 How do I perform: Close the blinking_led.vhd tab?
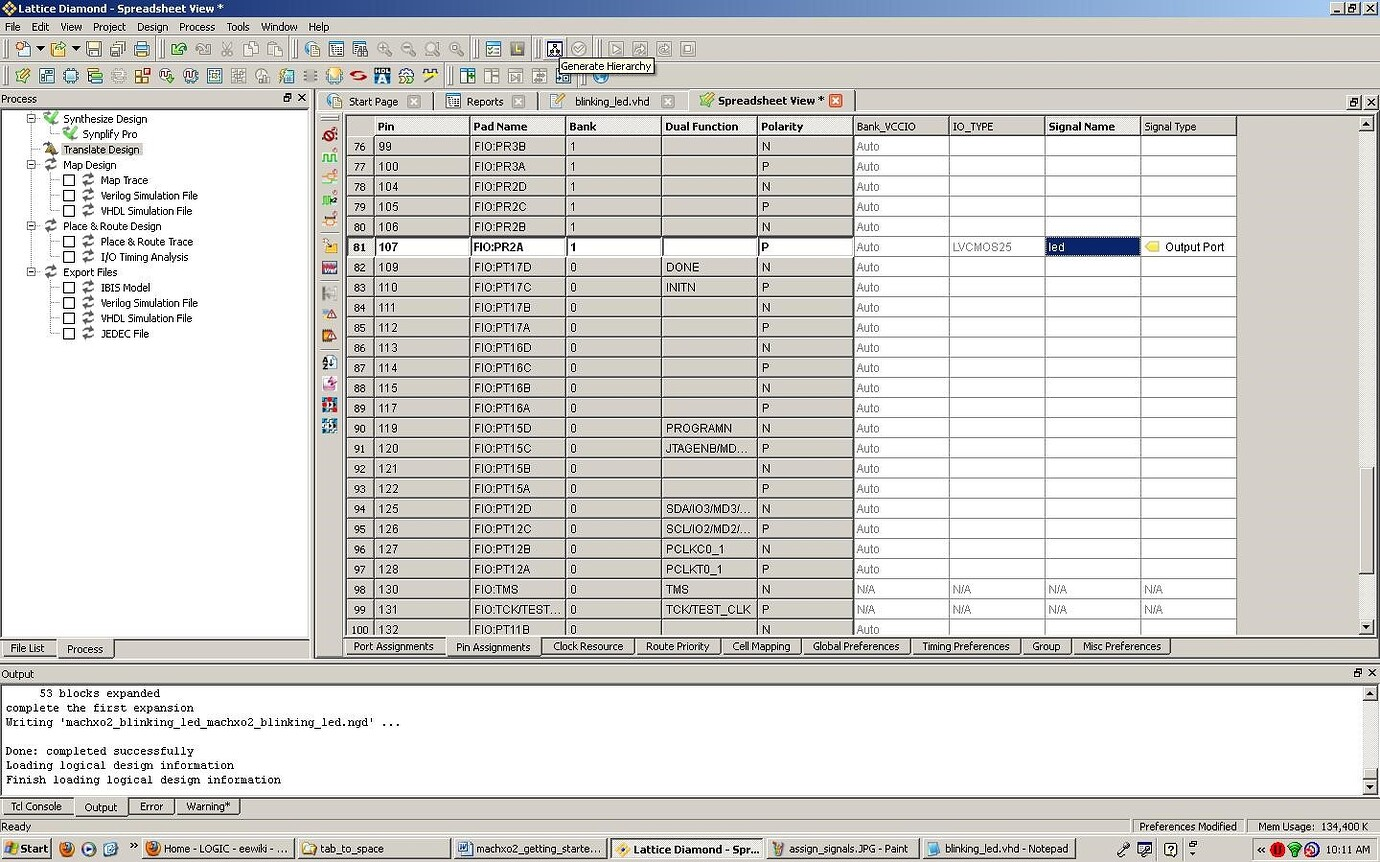(668, 101)
